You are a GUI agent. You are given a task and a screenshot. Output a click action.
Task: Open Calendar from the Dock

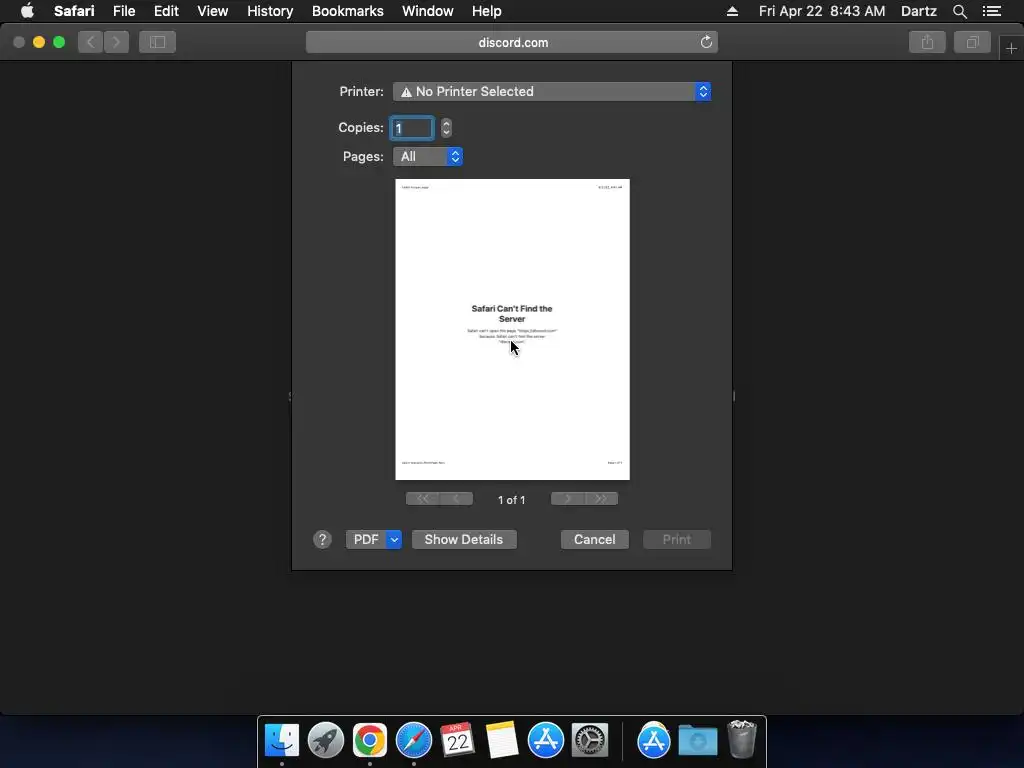[457, 740]
